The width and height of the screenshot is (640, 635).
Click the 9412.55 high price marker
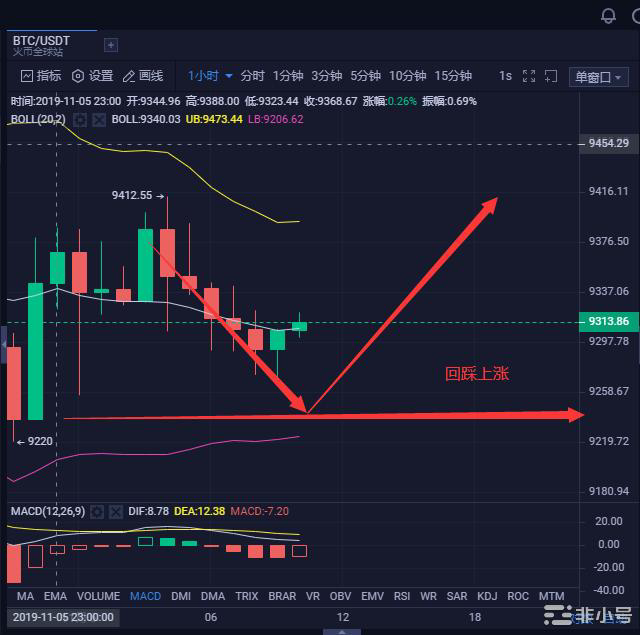coord(138,195)
